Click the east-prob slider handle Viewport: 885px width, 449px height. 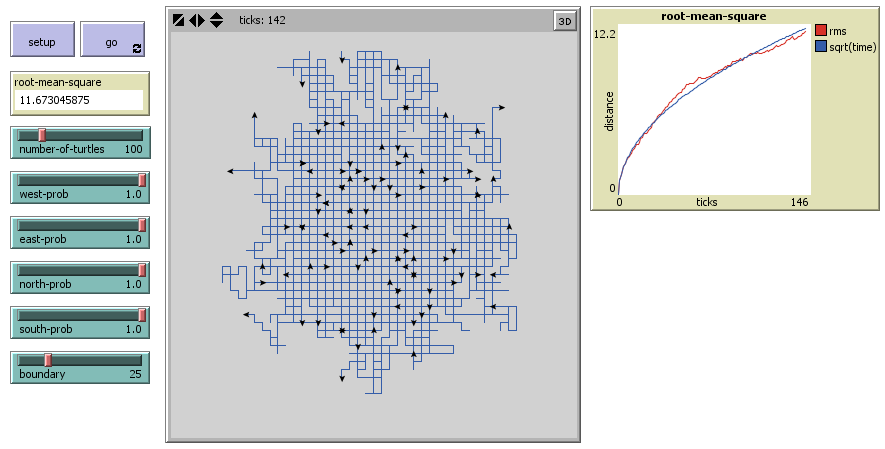click(x=142, y=225)
